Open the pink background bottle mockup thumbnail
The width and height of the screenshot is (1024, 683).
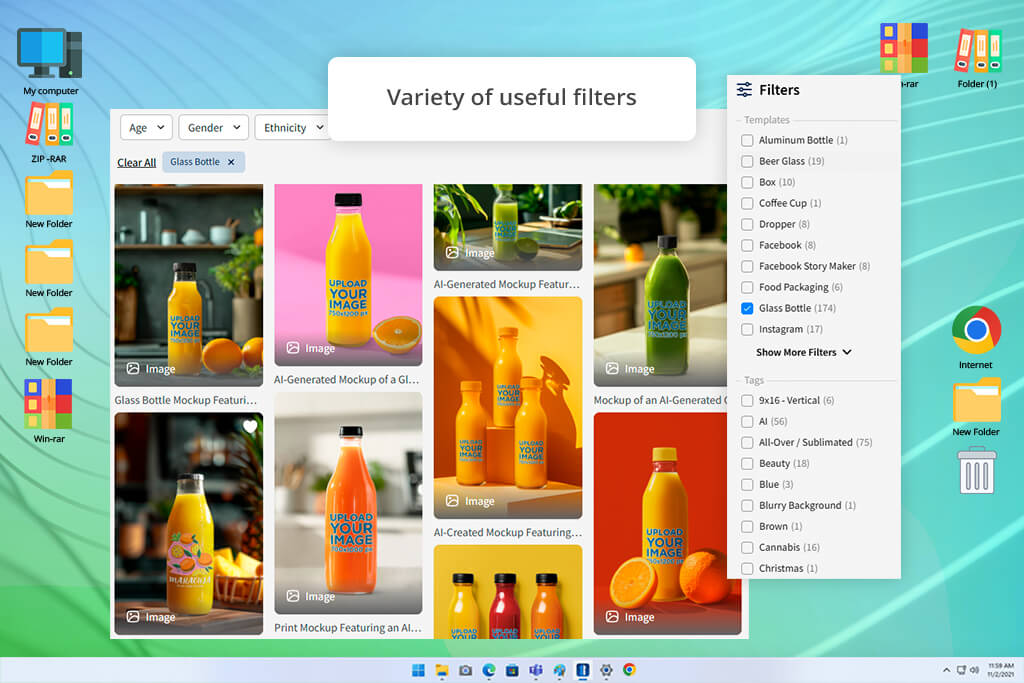348,274
